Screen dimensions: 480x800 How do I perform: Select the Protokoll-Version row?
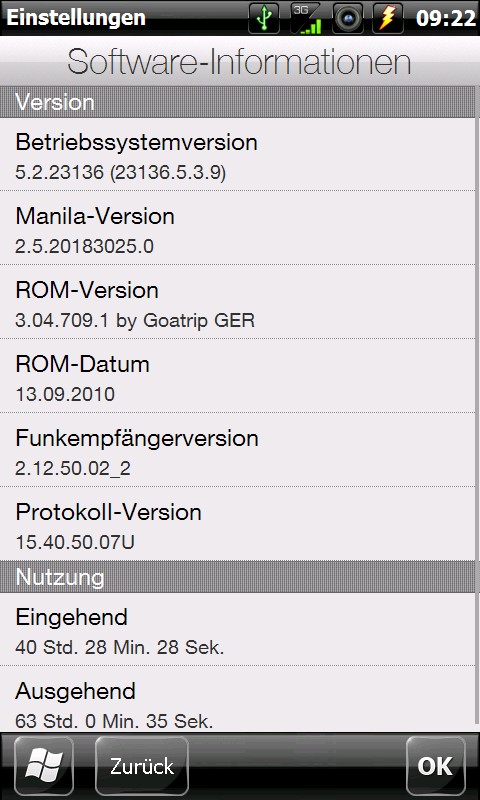(237, 524)
